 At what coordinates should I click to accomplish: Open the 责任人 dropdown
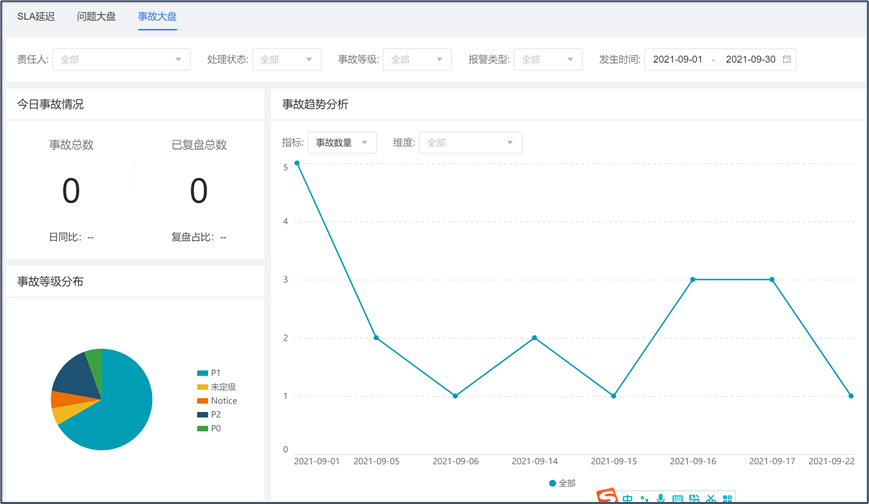[121, 60]
